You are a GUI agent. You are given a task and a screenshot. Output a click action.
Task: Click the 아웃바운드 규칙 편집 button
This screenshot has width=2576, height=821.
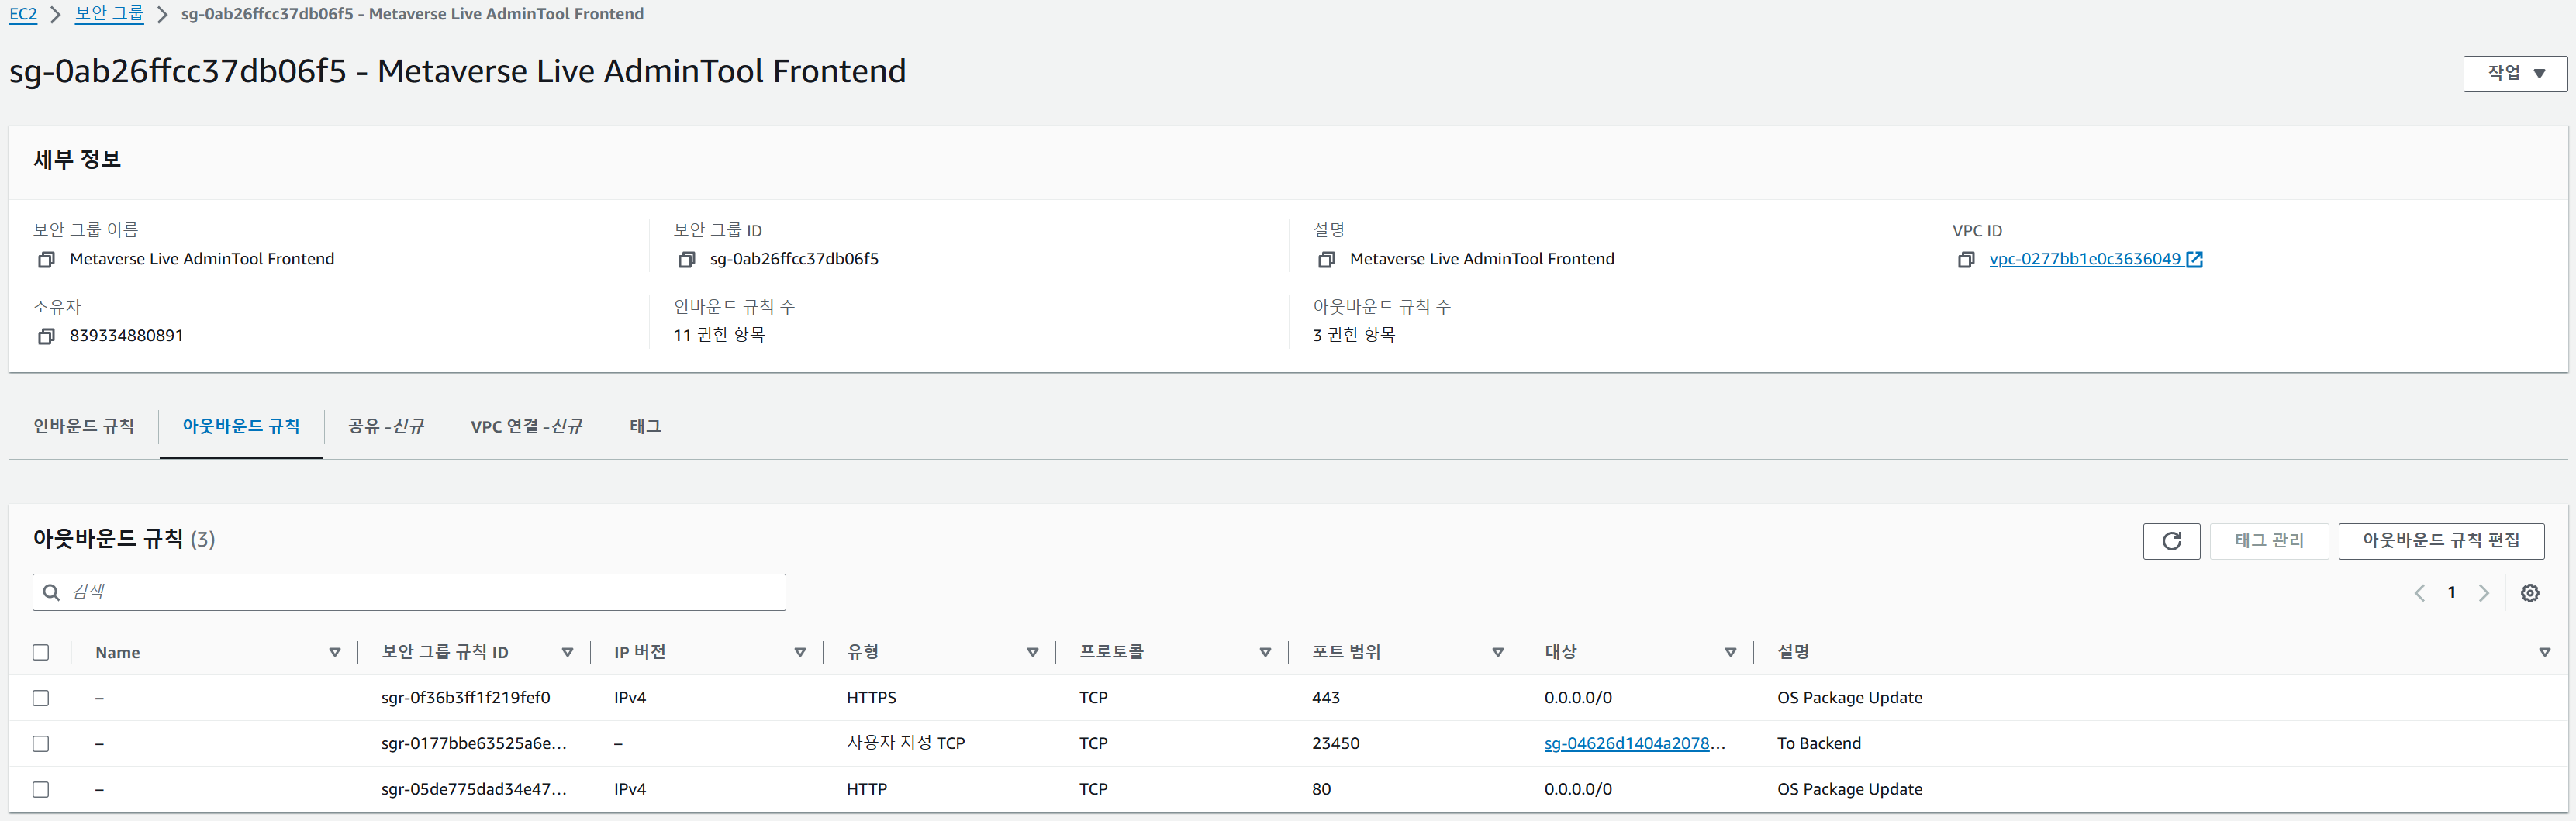coord(2440,541)
